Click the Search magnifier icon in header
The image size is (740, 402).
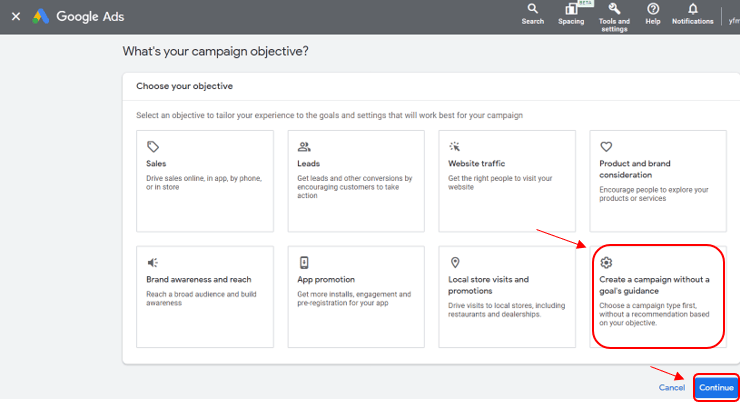532,9
